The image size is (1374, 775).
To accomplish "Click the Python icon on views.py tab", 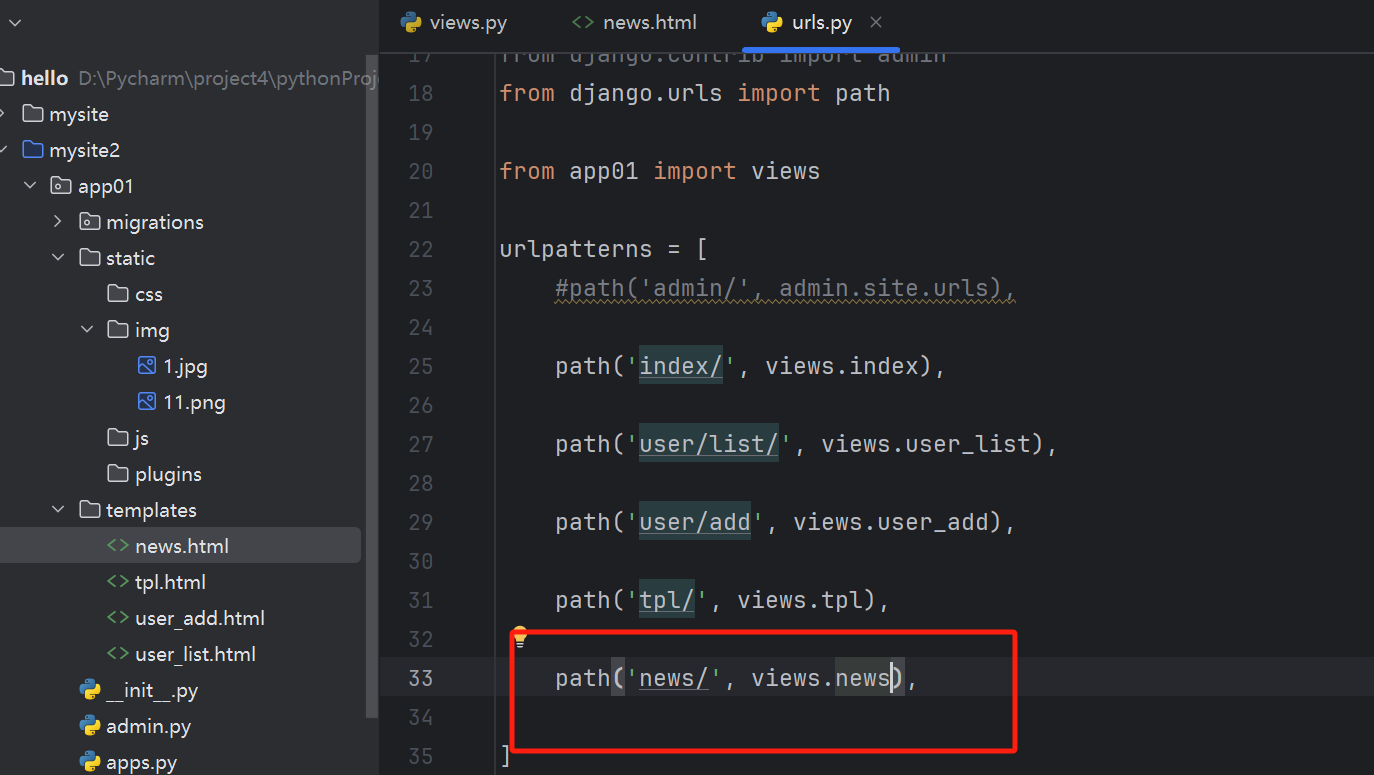I will [410, 23].
